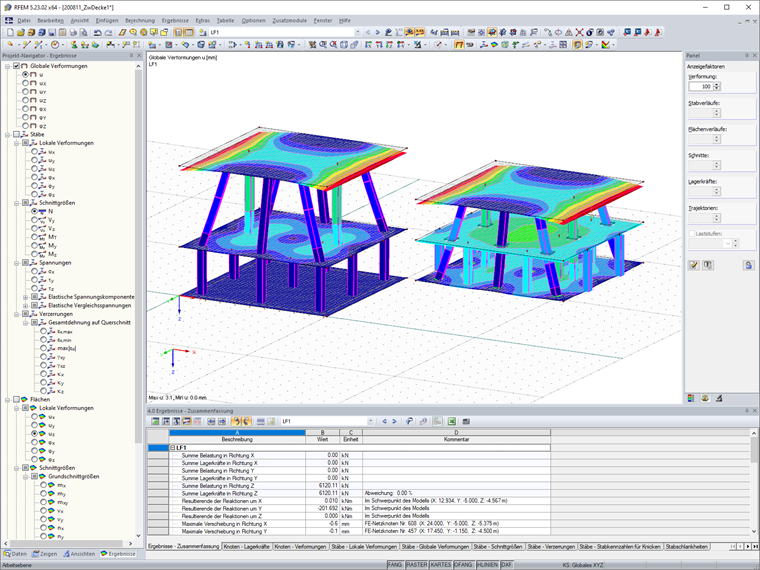This screenshot has height=570, width=760.
Task: Toggle the KARTES status bar button
Action: pyautogui.click(x=441, y=565)
